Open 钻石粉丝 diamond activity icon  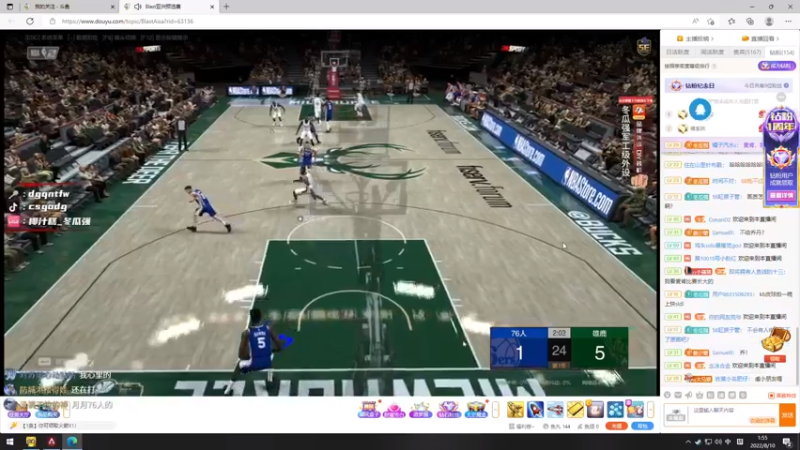coord(448,409)
